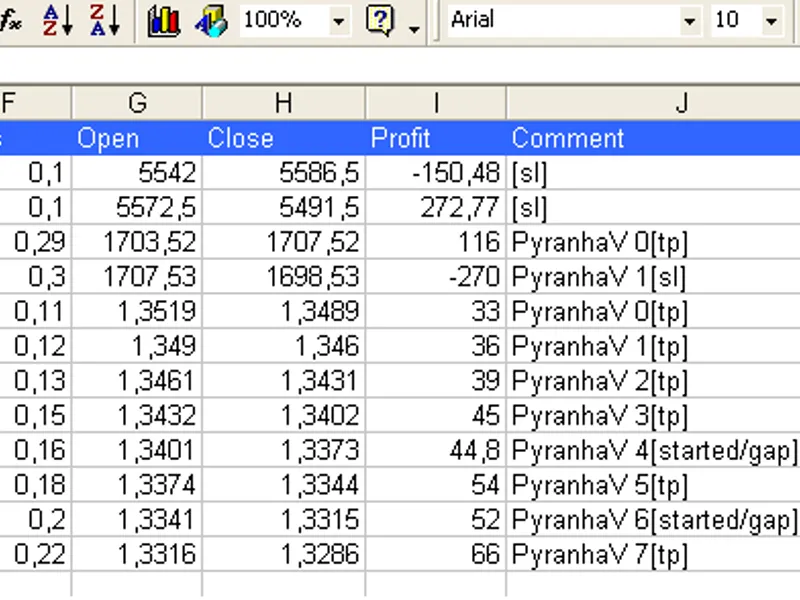This screenshot has height=600, width=800.
Task: Select Profit cell showing 66
Action: (436, 555)
